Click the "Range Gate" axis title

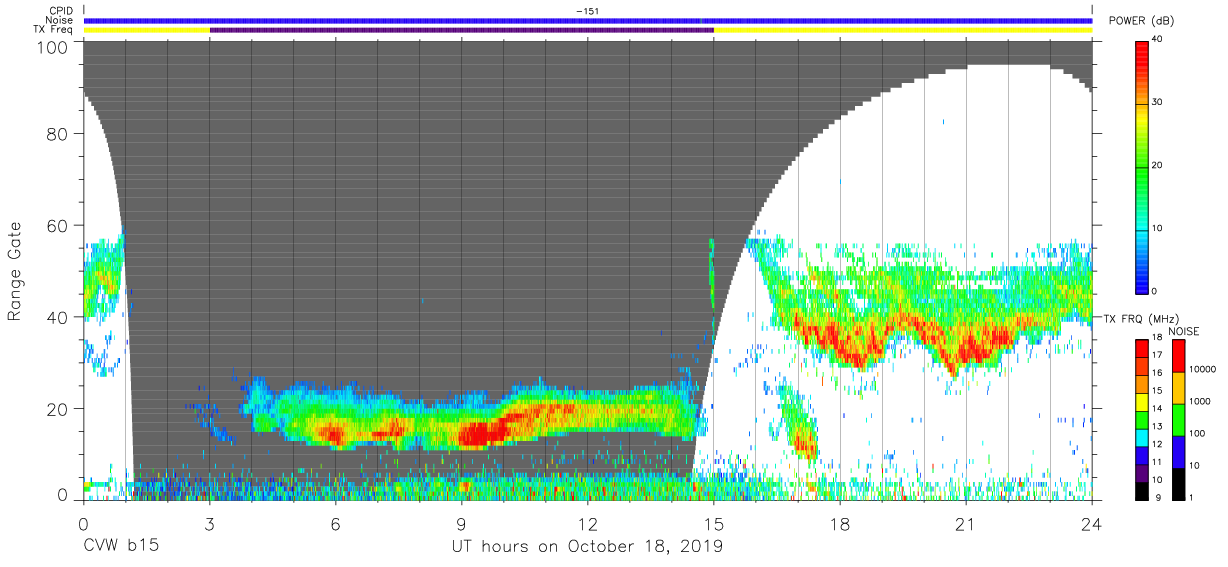pos(15,272)
